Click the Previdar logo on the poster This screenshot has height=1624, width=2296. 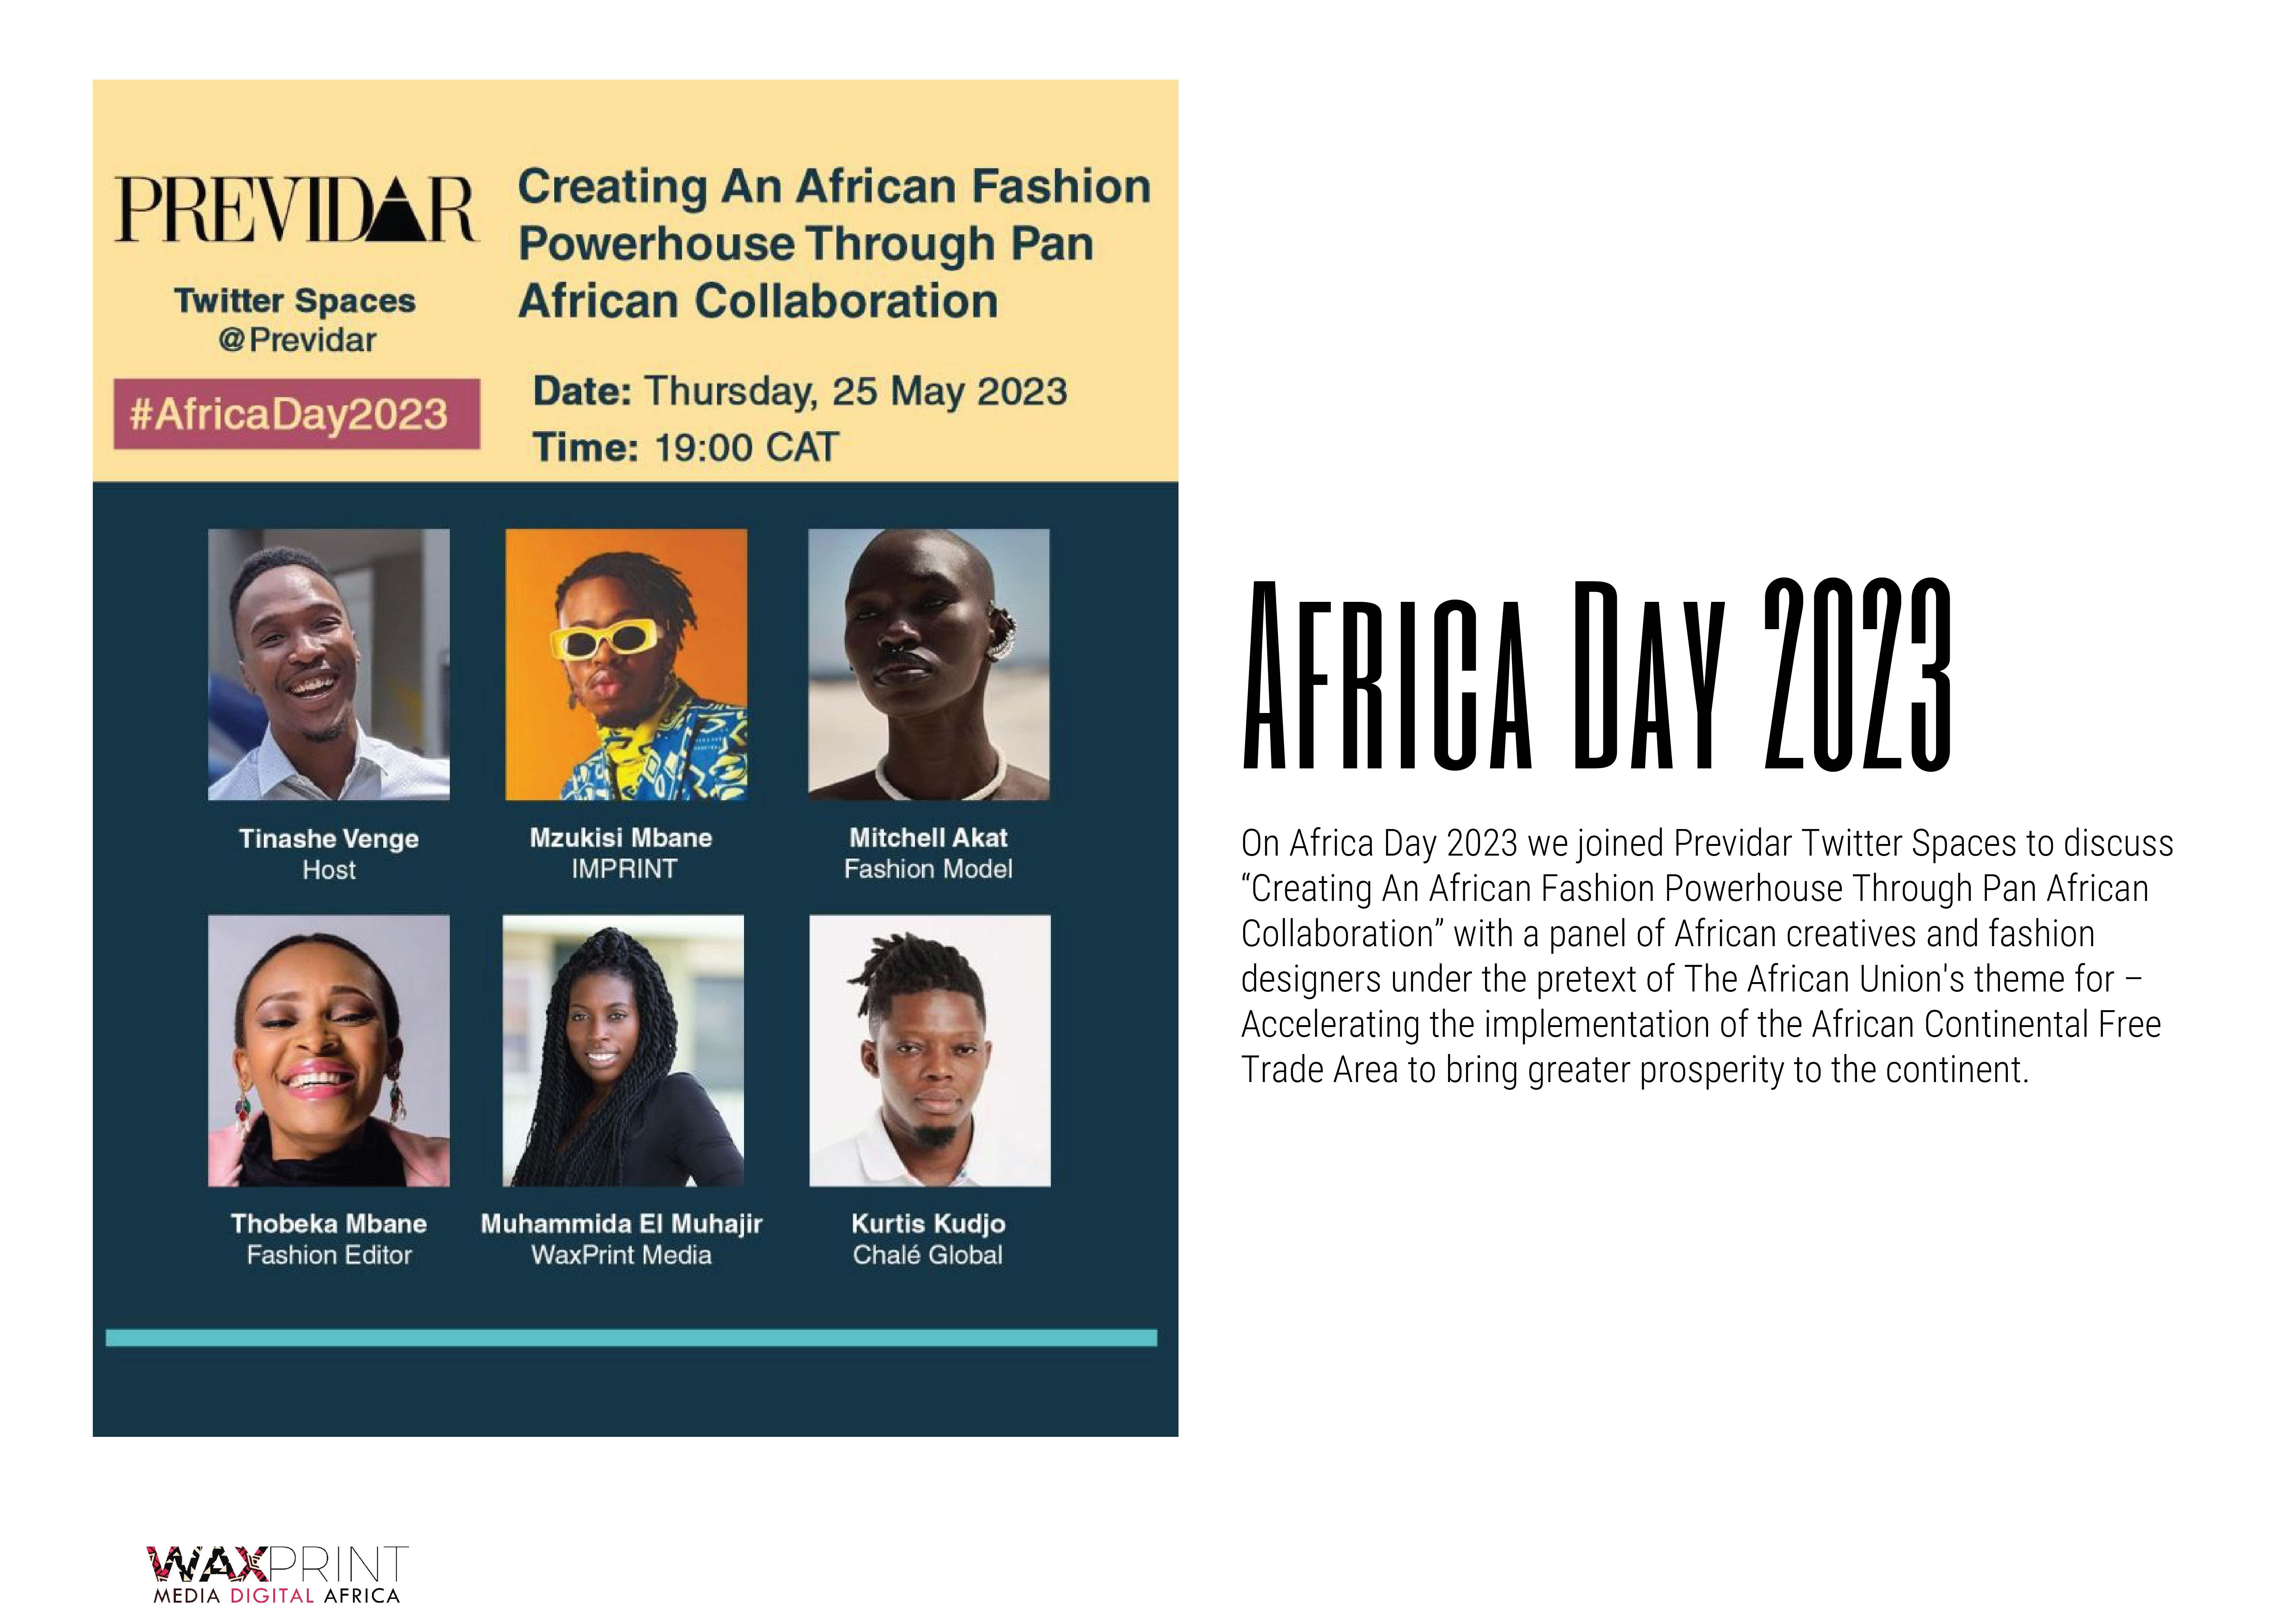(x=296, y=210)
